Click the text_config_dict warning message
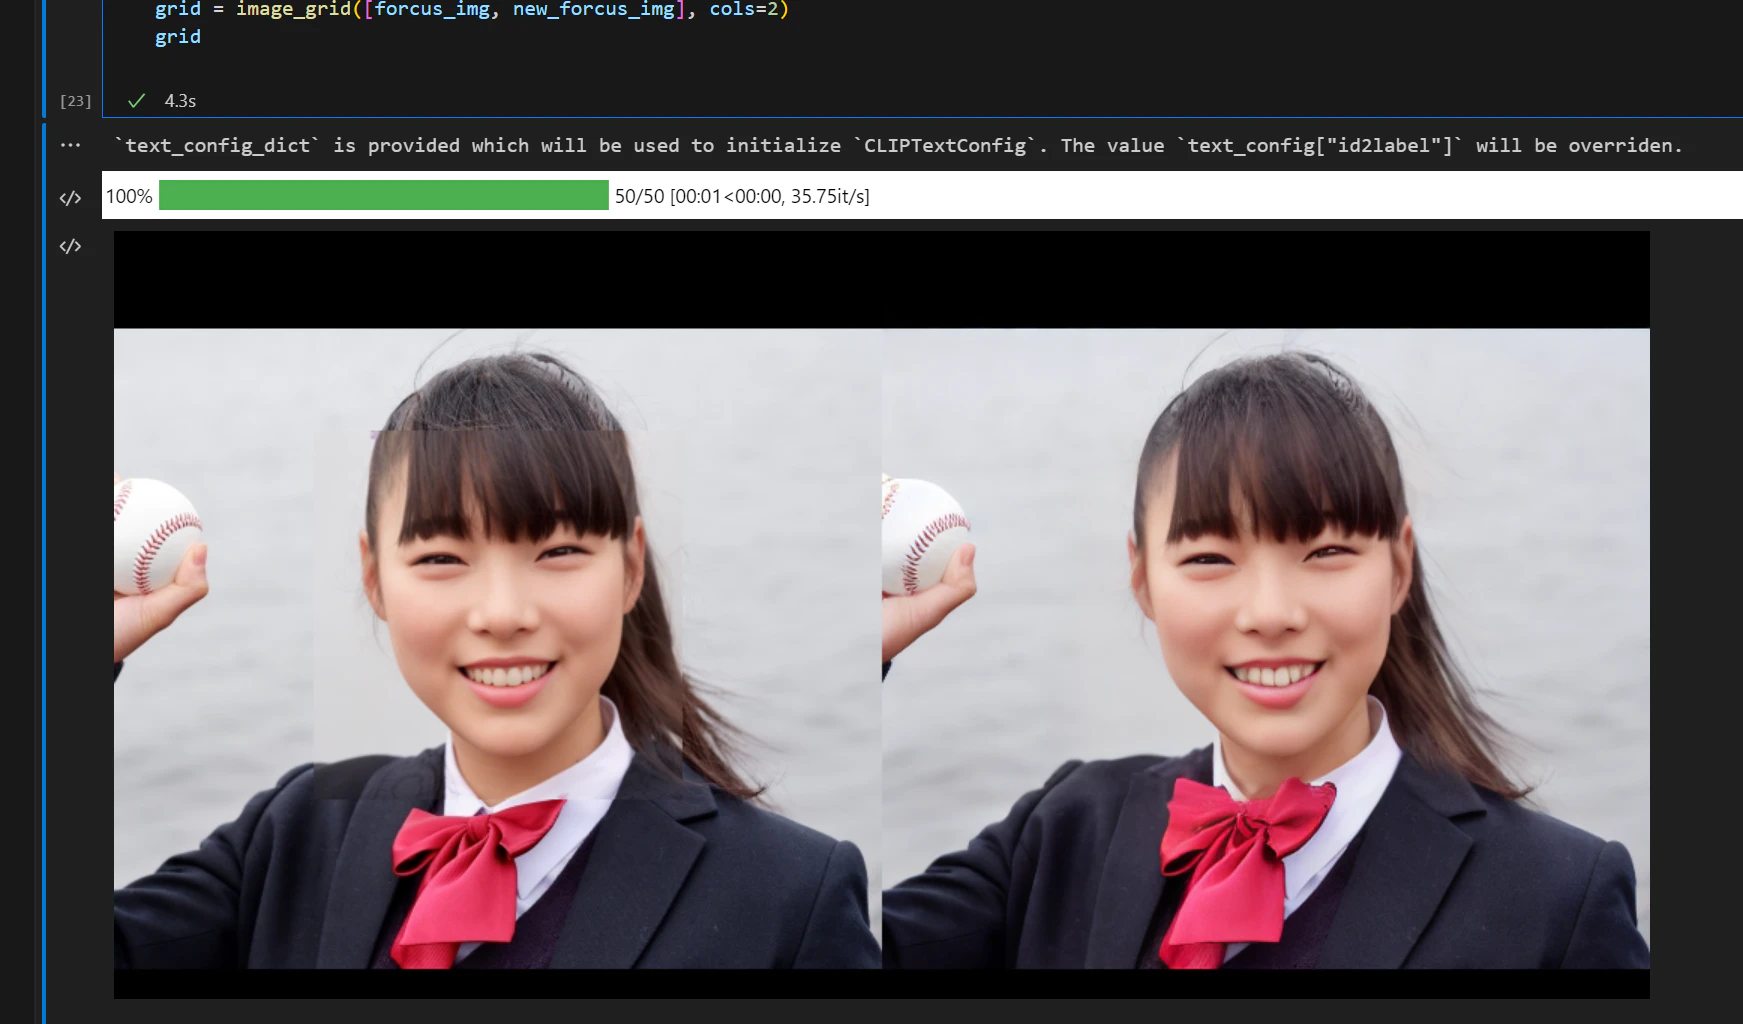Screen dimensions: 1743x1024 898,146
